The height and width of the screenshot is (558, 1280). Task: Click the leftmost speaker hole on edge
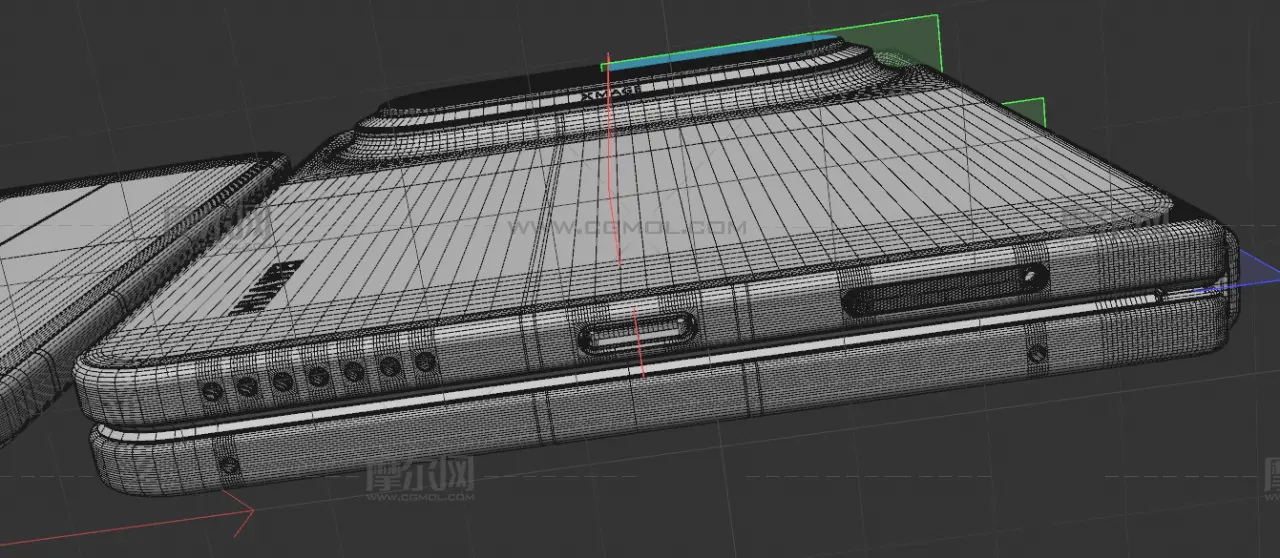point(211,391)
